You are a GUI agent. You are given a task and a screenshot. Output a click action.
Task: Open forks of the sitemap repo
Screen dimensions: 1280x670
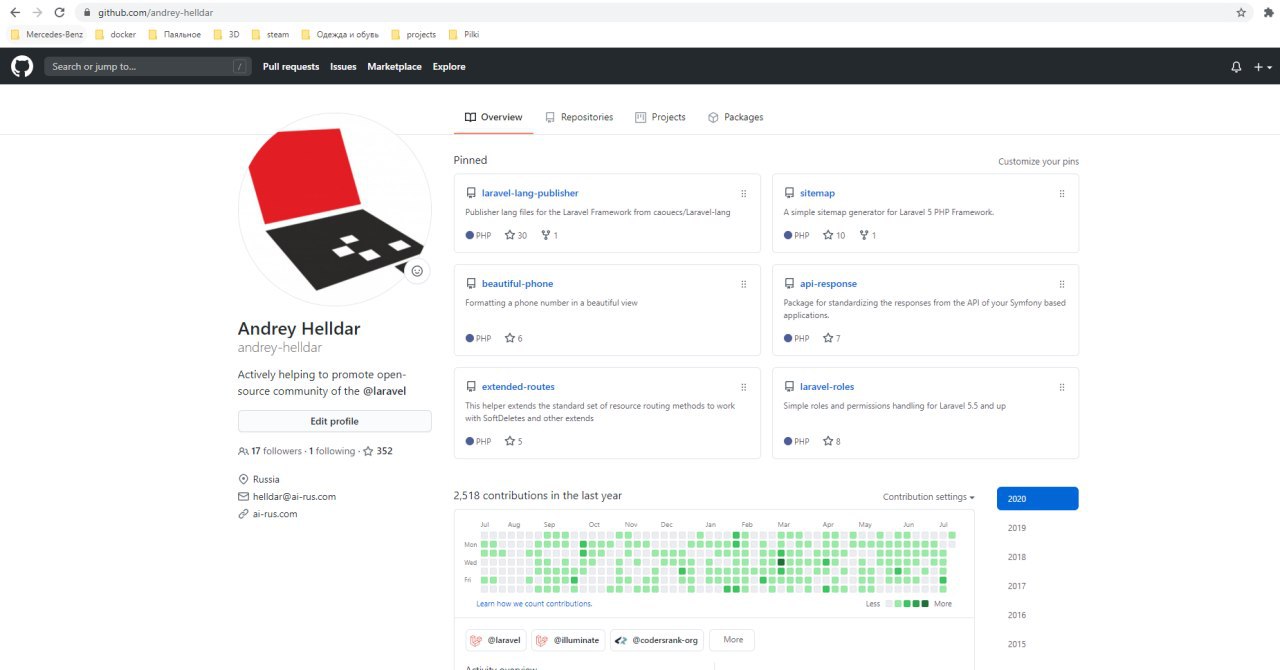[x=867, y=235]
